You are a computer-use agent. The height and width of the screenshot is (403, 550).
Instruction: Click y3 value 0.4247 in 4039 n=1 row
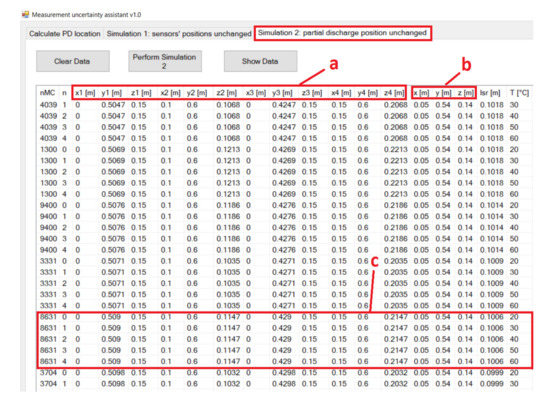point(284,105)
